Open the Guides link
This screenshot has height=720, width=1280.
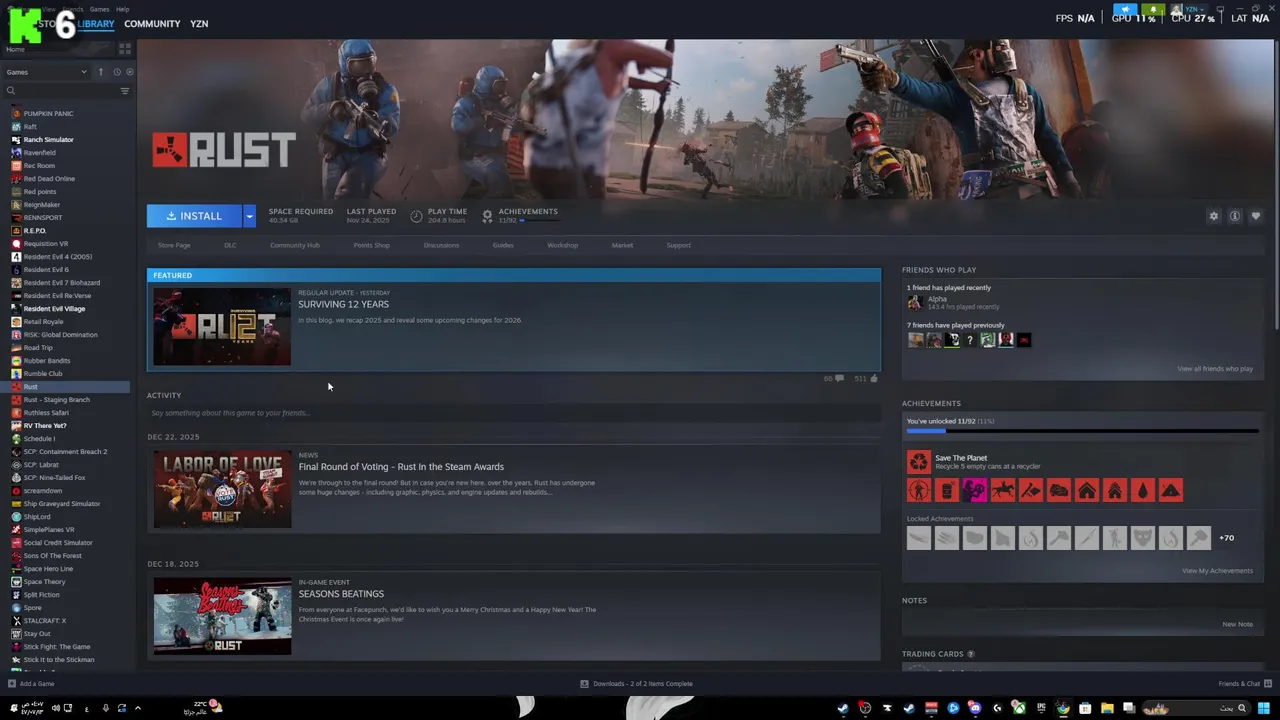503,245
